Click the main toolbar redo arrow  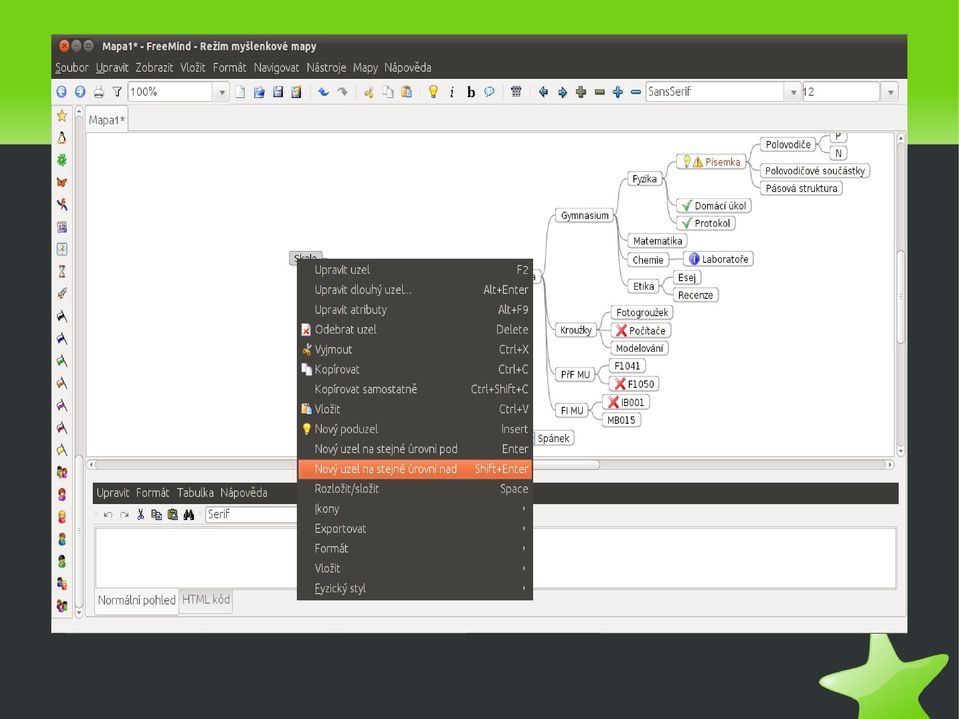coord(342,92)
